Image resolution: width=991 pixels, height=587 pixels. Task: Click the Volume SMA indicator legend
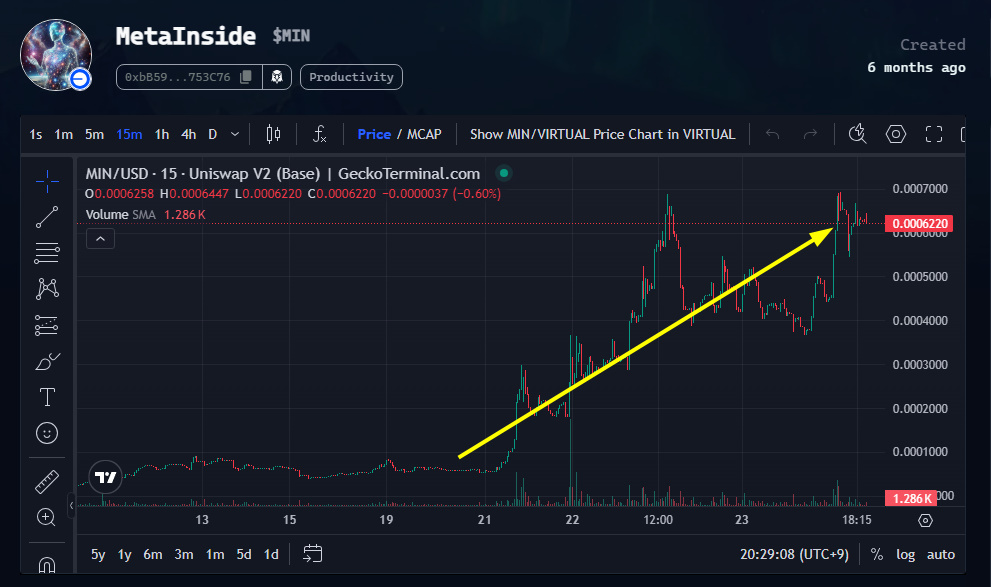pos(145,215)
